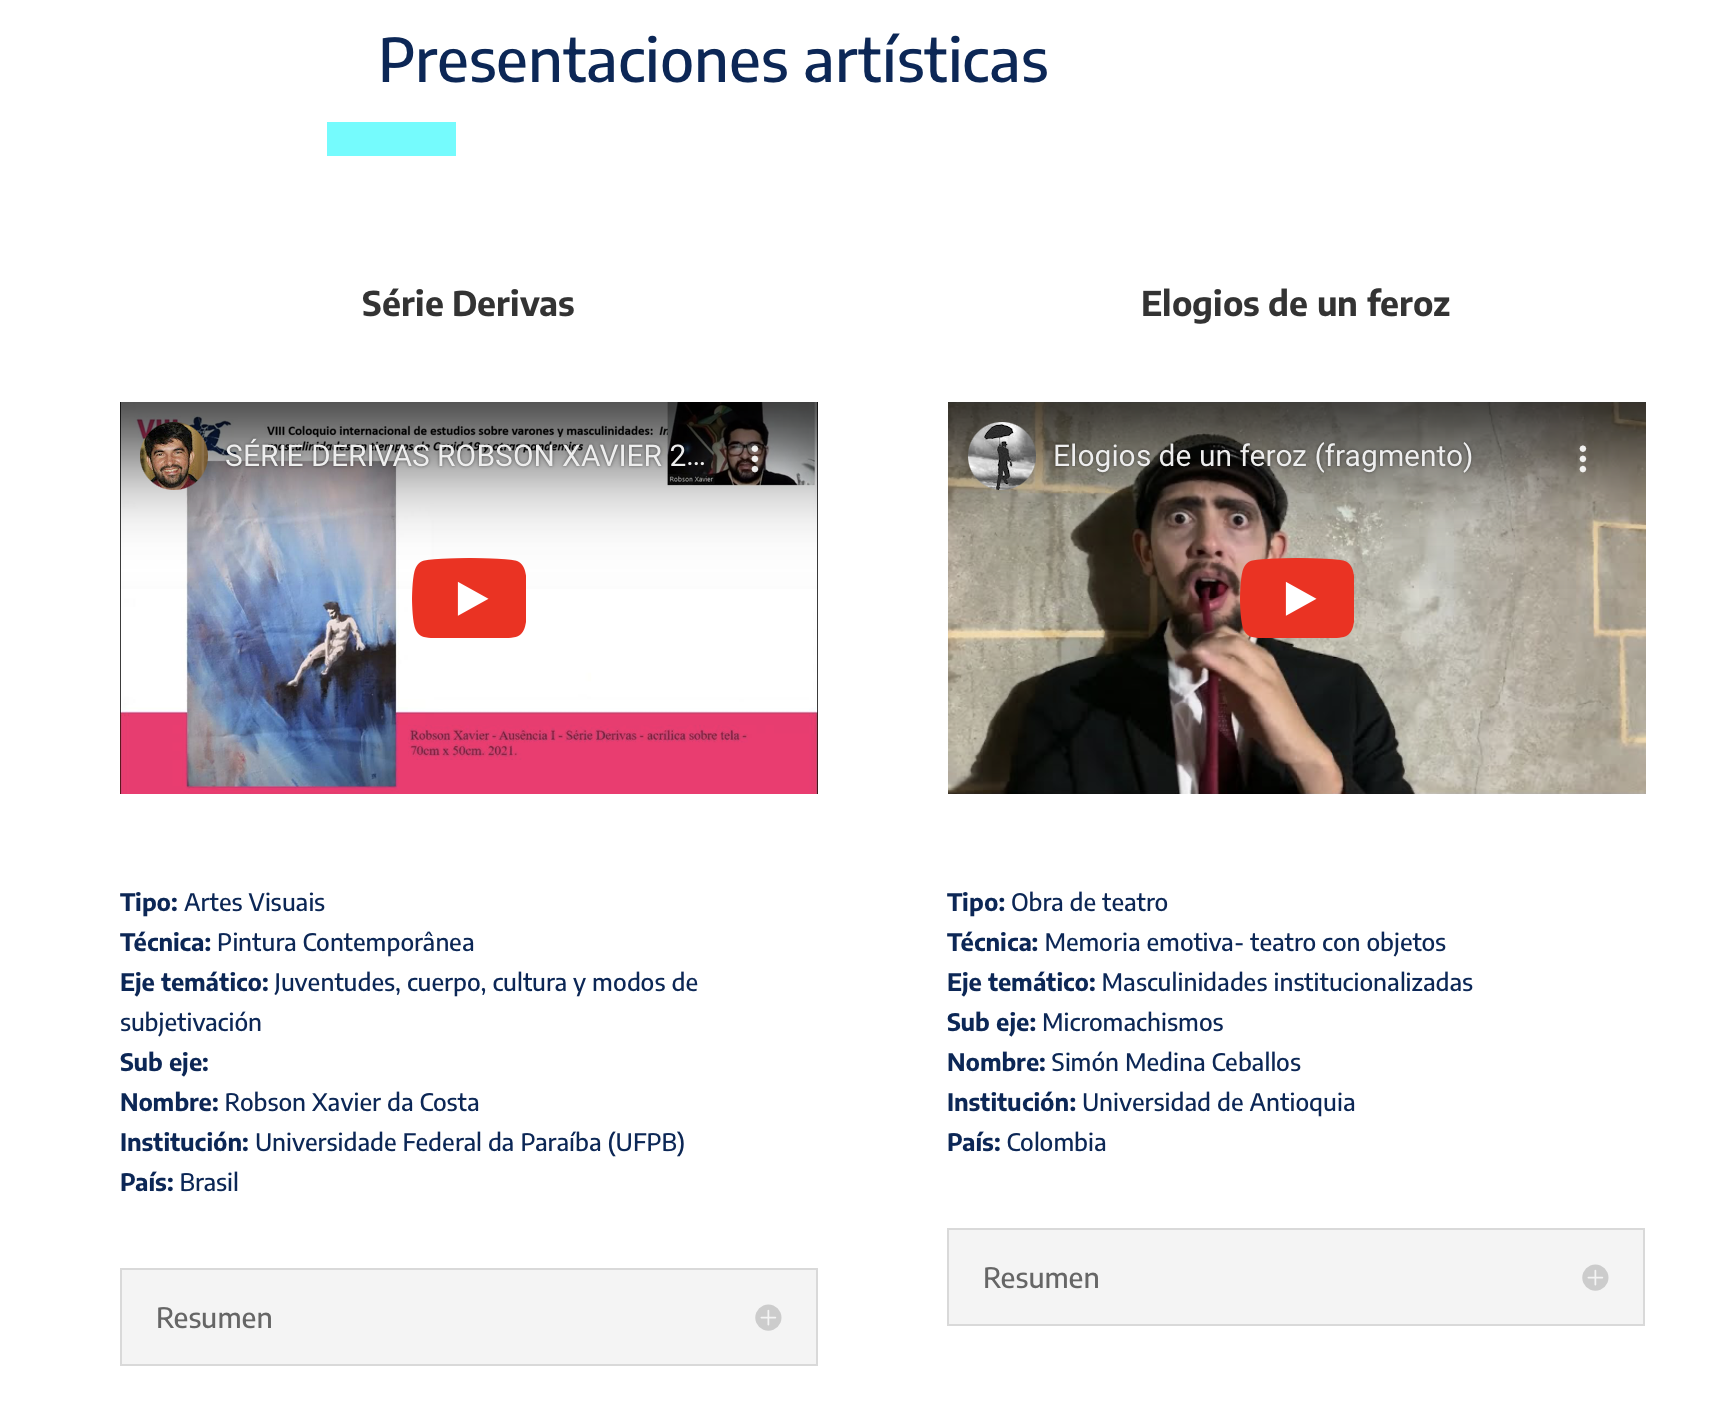Click plus icon in Série Derivas Resumen box

pos(768,1317)
